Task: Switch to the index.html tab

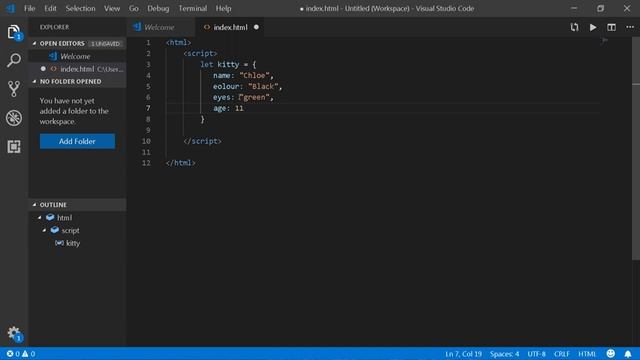Action: (230, 27)
